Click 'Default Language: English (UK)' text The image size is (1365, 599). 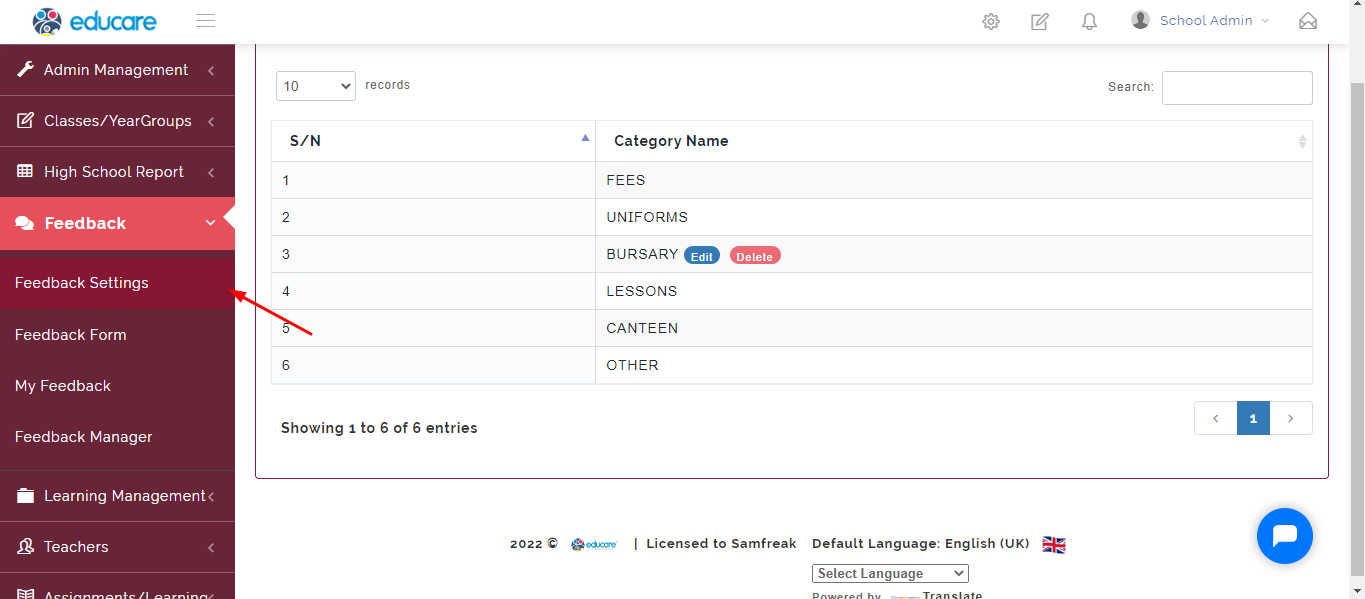[920, 544]
